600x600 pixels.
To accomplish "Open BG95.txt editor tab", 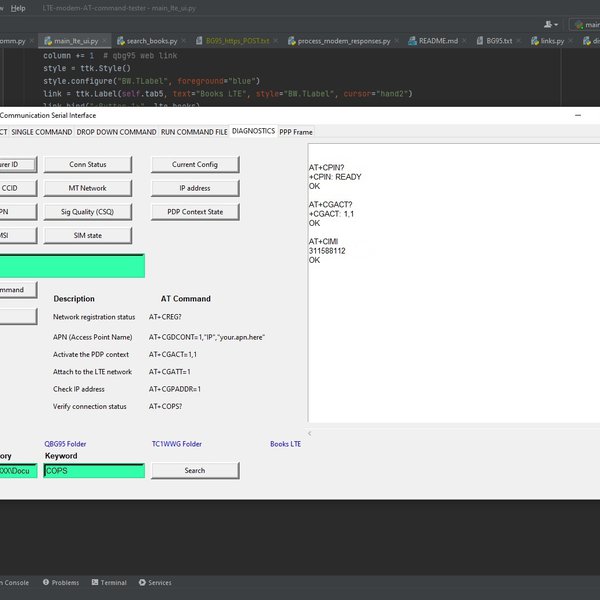I will (x=499, y=41).
